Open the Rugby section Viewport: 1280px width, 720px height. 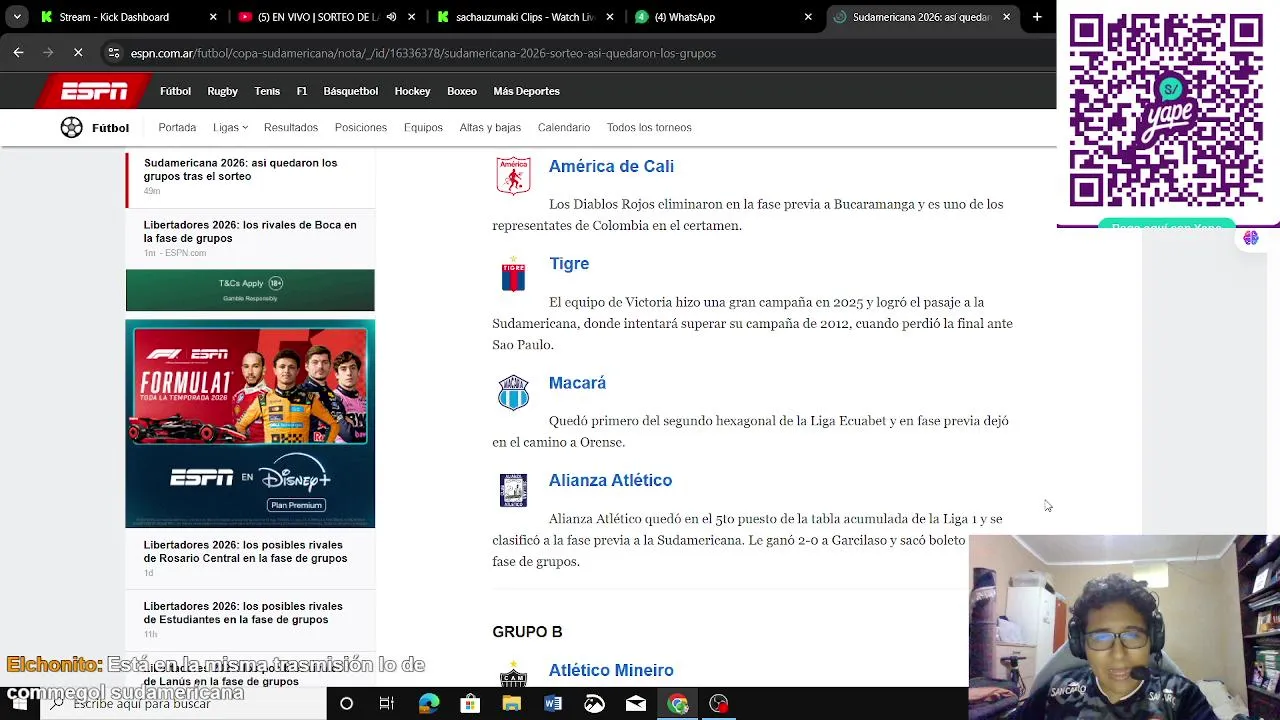point(222,91)
